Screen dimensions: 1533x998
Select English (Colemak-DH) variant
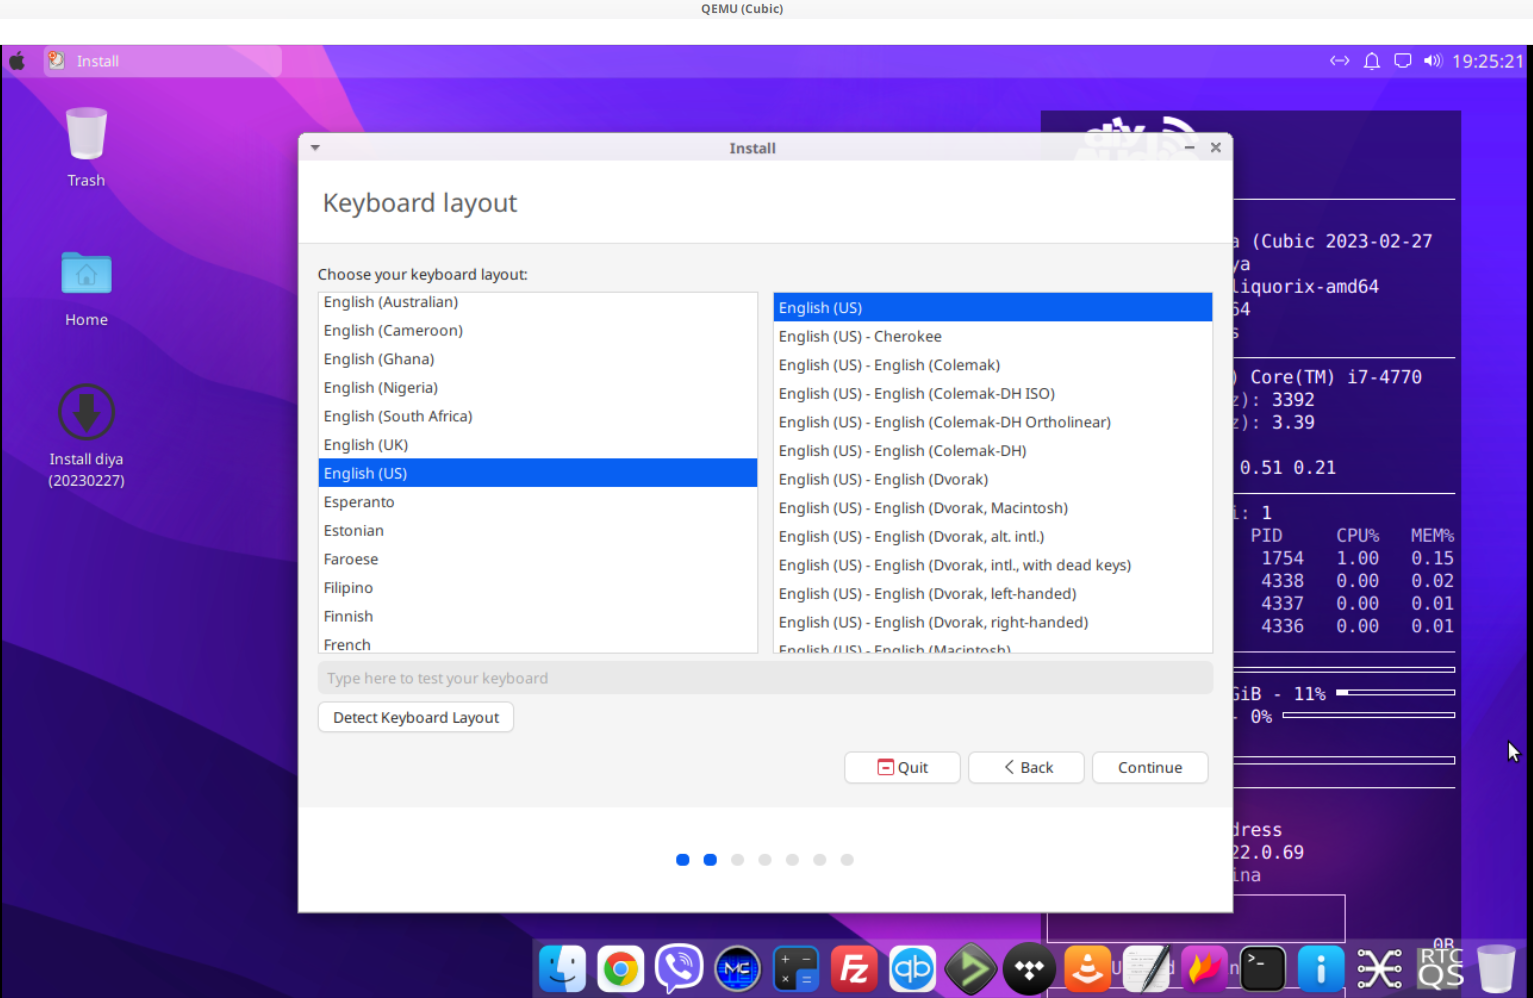point(993,451)
